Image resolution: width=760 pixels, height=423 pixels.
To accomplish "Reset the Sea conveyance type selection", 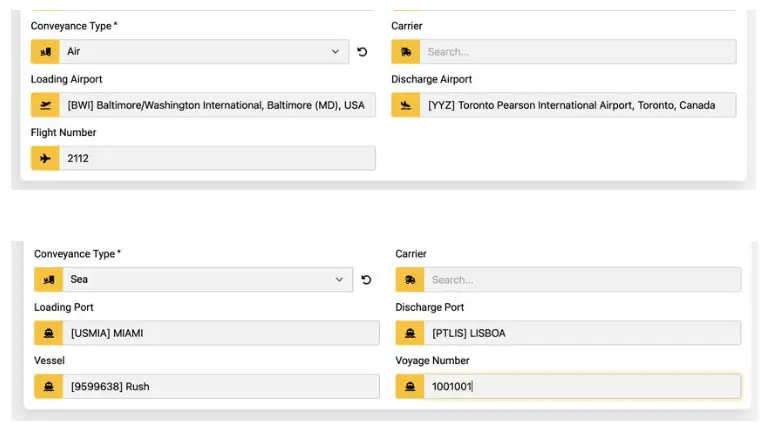I will coord(366,280).
